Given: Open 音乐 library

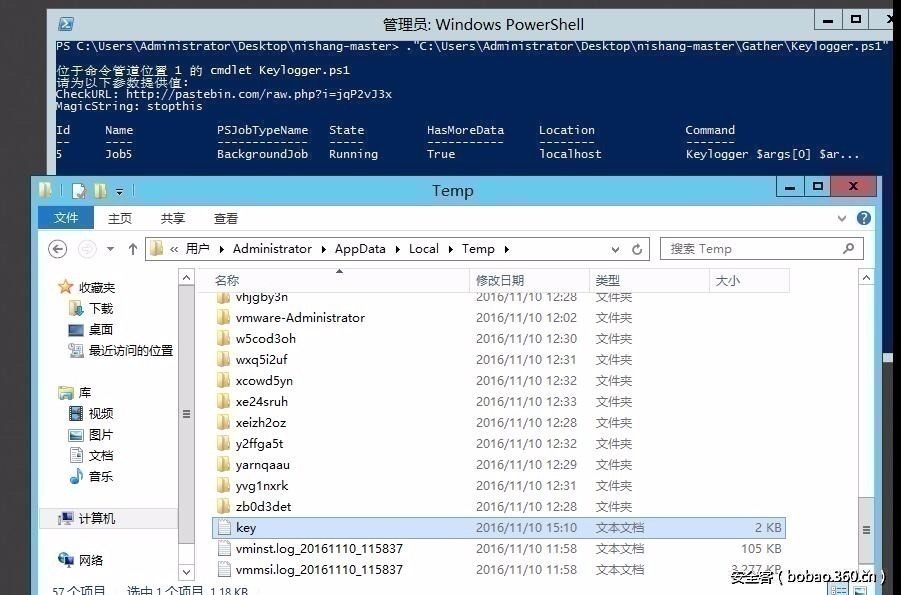Looking at the screenshot, I should coord(101,476).
